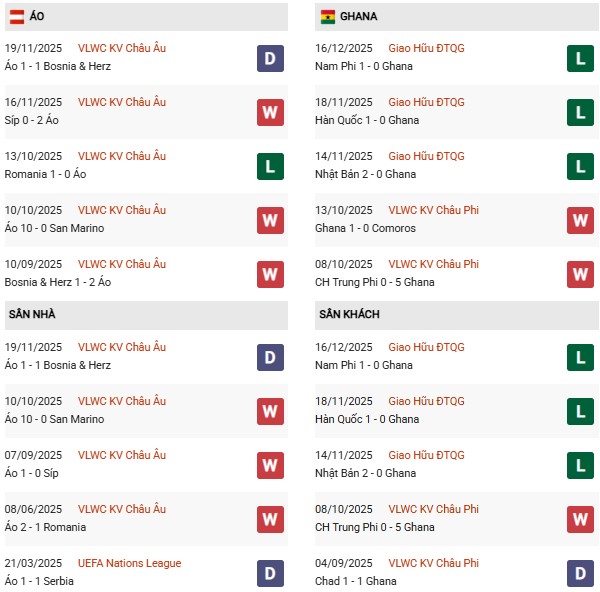Click the loss badge for Romania 1 - 0 Áo

coord(270,166)
